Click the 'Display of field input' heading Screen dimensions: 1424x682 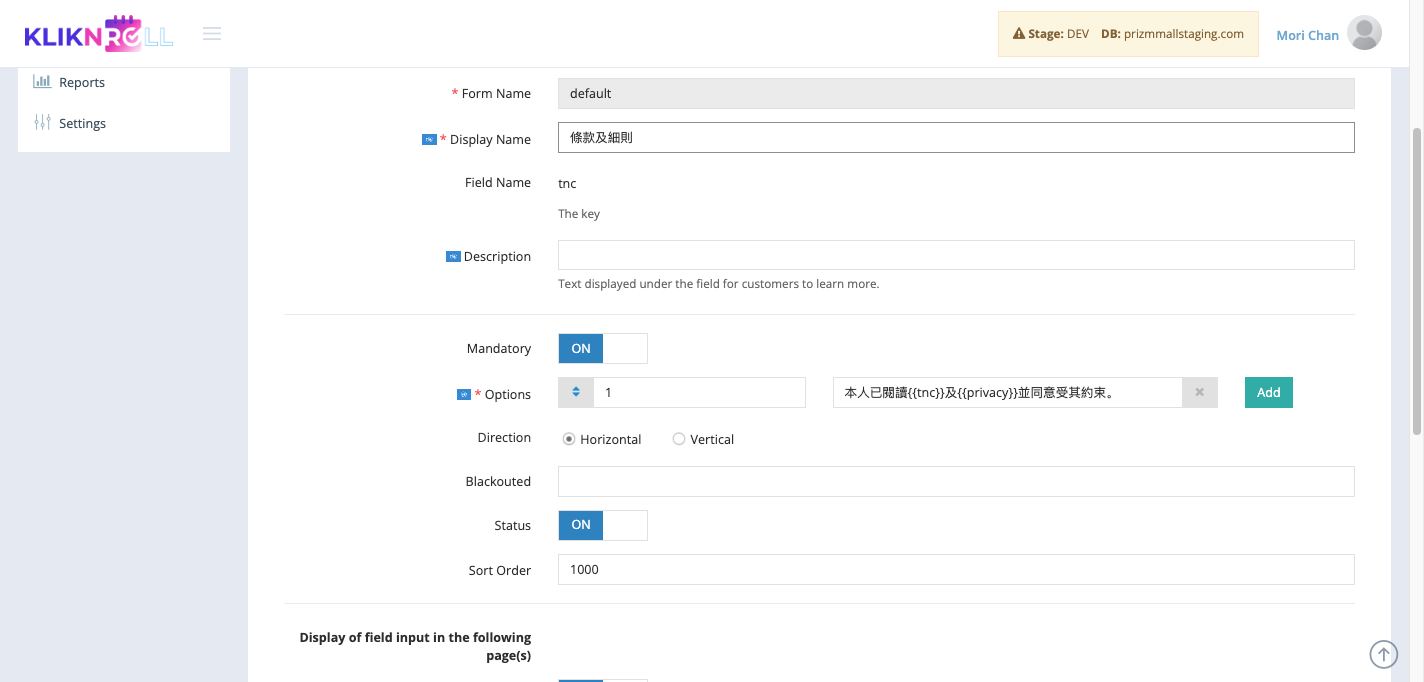[415, 646]
